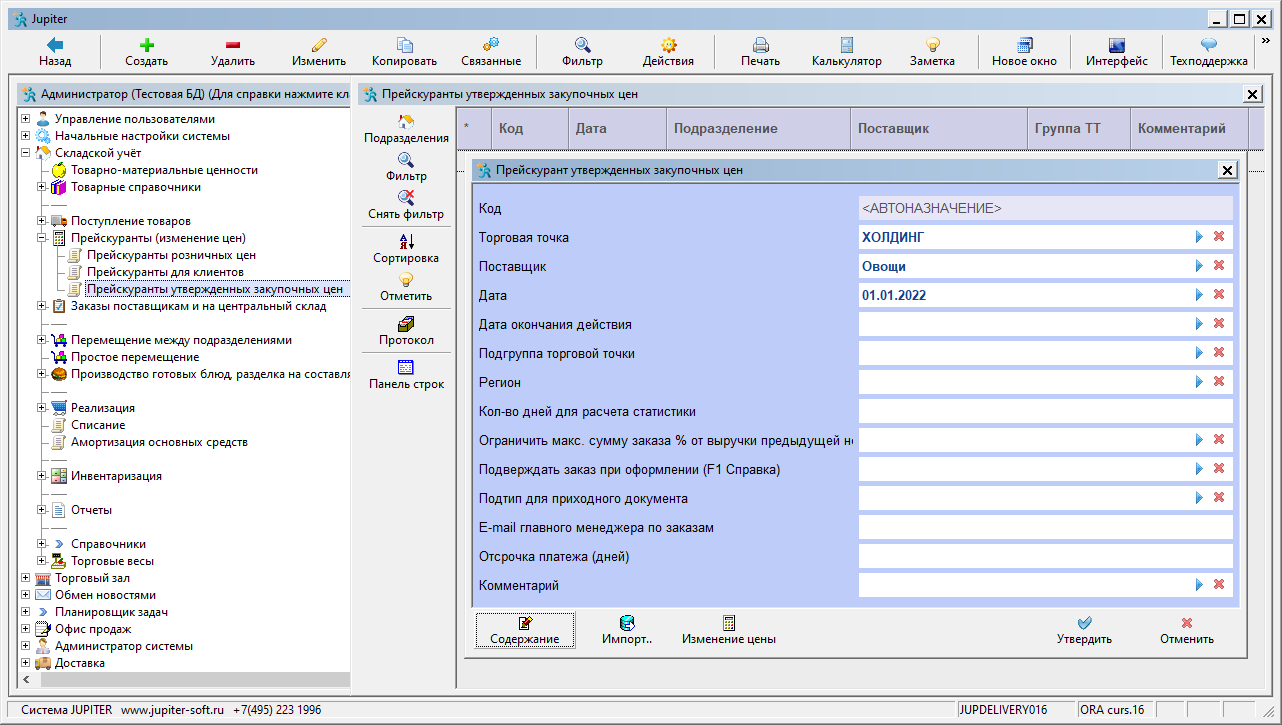Sort by the Дата column header
1282x725 pixels.
(x=616, y=129)
